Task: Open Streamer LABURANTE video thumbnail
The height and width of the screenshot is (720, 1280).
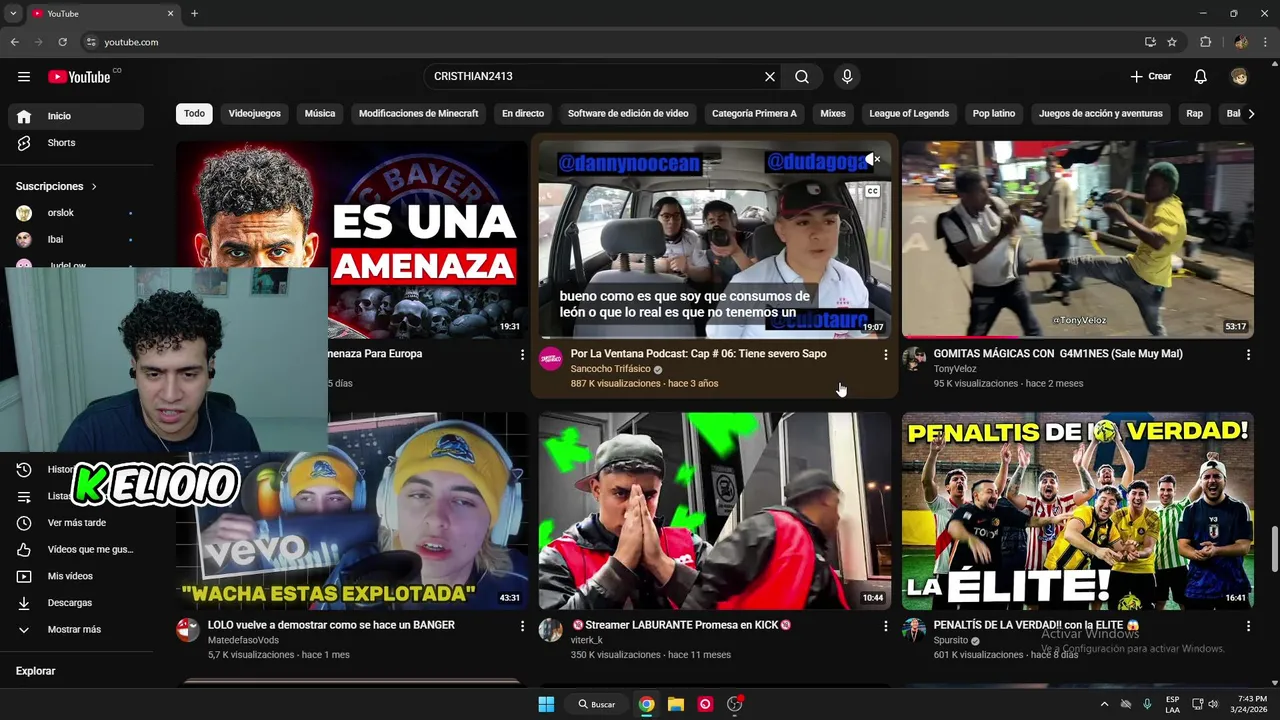Action: click(x=715, y=511)
